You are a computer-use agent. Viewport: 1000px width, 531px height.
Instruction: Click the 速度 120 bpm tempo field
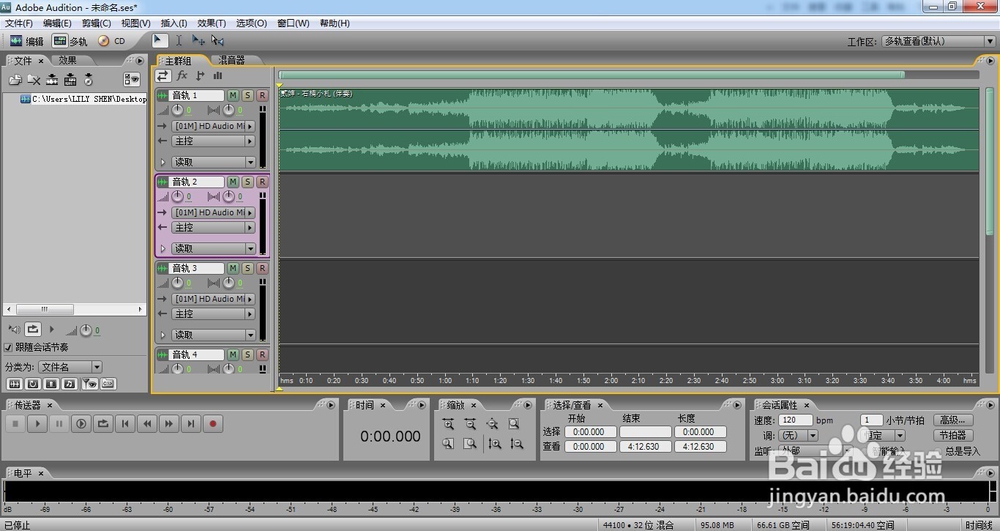[795, 420]
